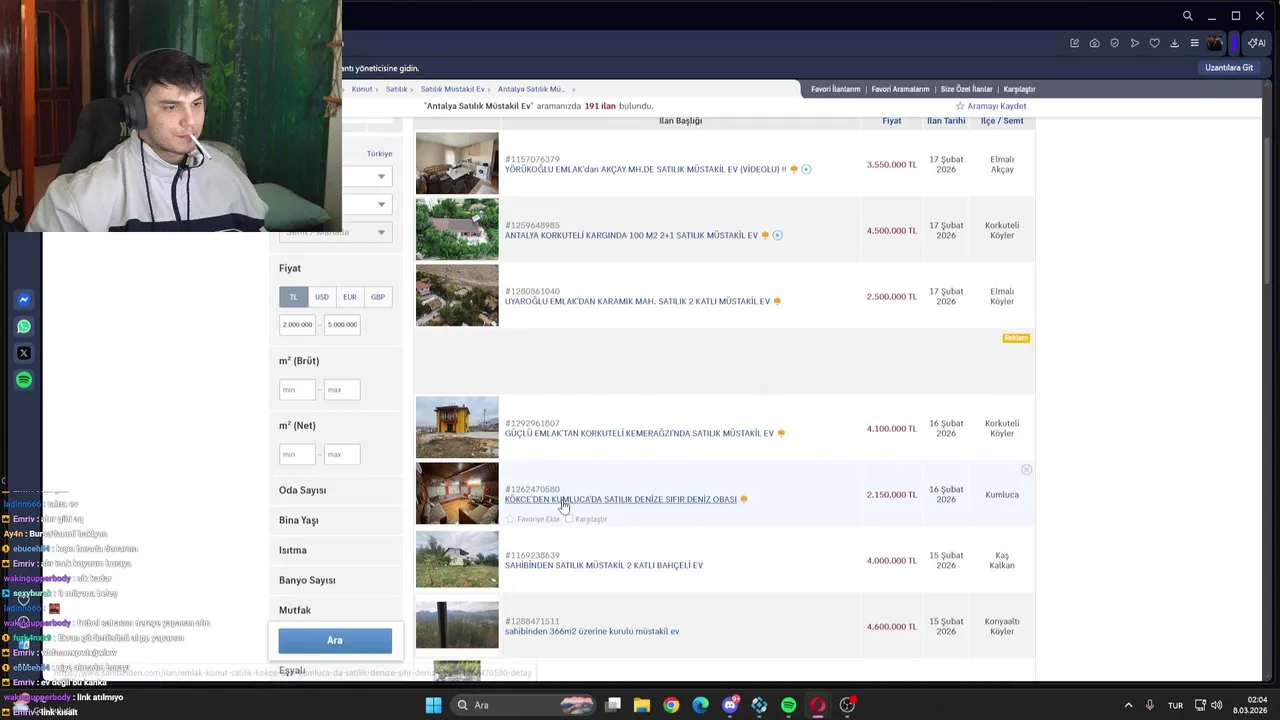1280x720 pixels.
Task: Click the maximum price field 5.000.000
Action: (x=342, y=324)
